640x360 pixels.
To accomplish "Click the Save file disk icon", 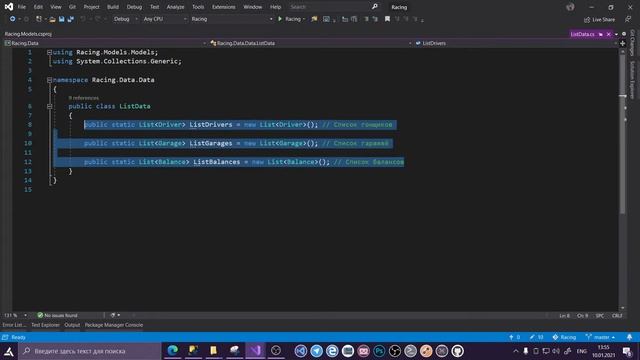I will (61, 19).
